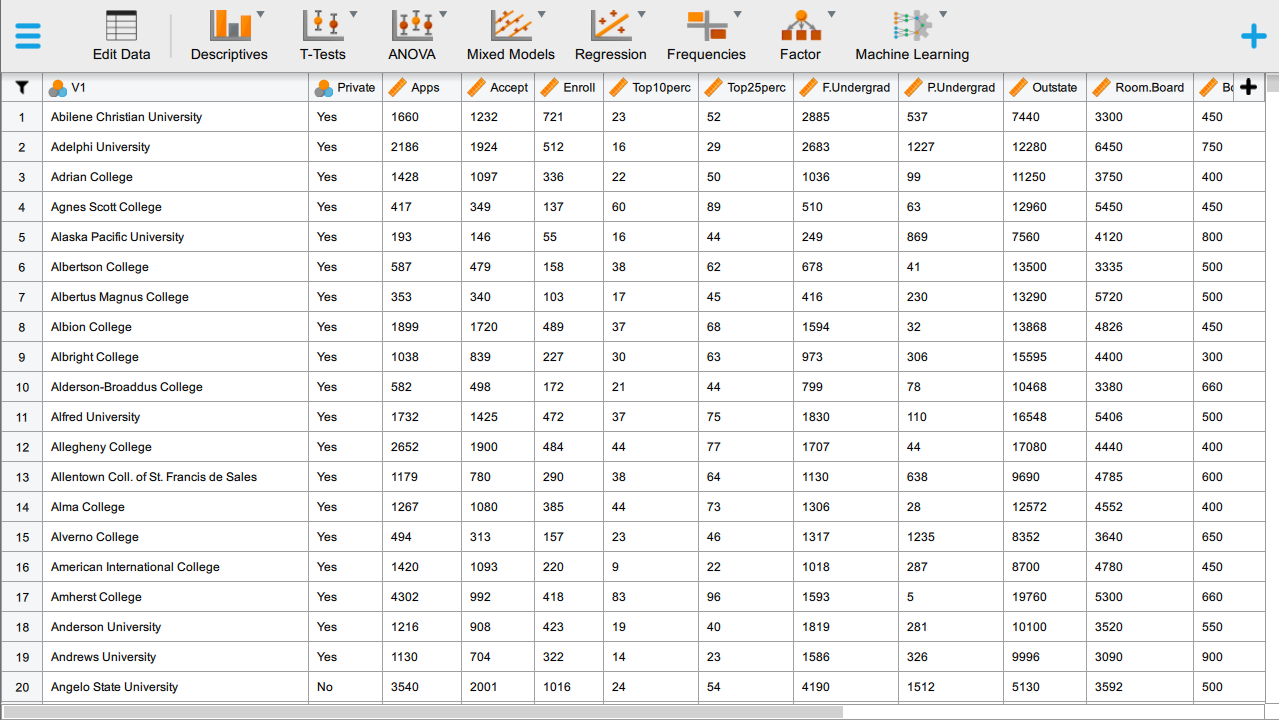Click the Top25perc scale ruler icon

point(713,88)
